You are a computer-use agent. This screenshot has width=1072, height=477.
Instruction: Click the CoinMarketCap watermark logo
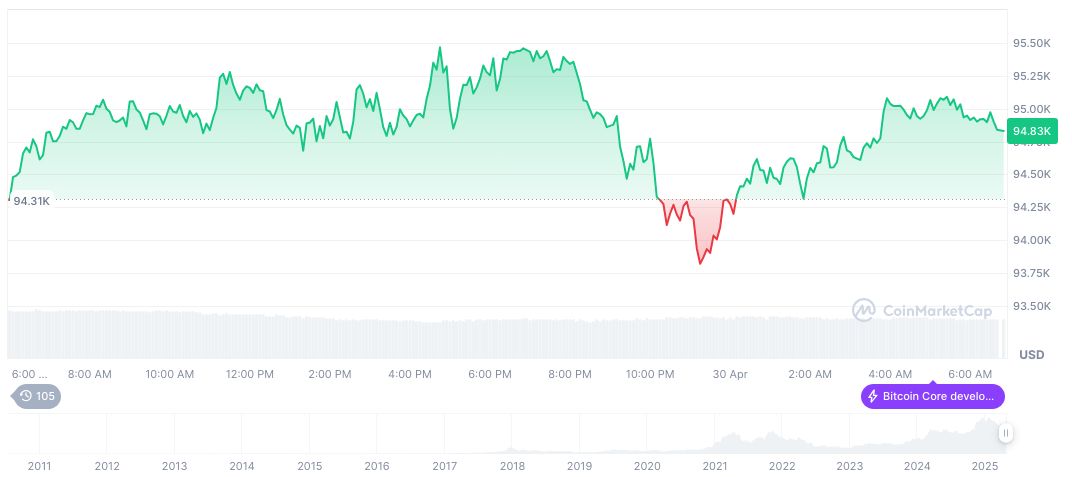[x=922, y=311]
